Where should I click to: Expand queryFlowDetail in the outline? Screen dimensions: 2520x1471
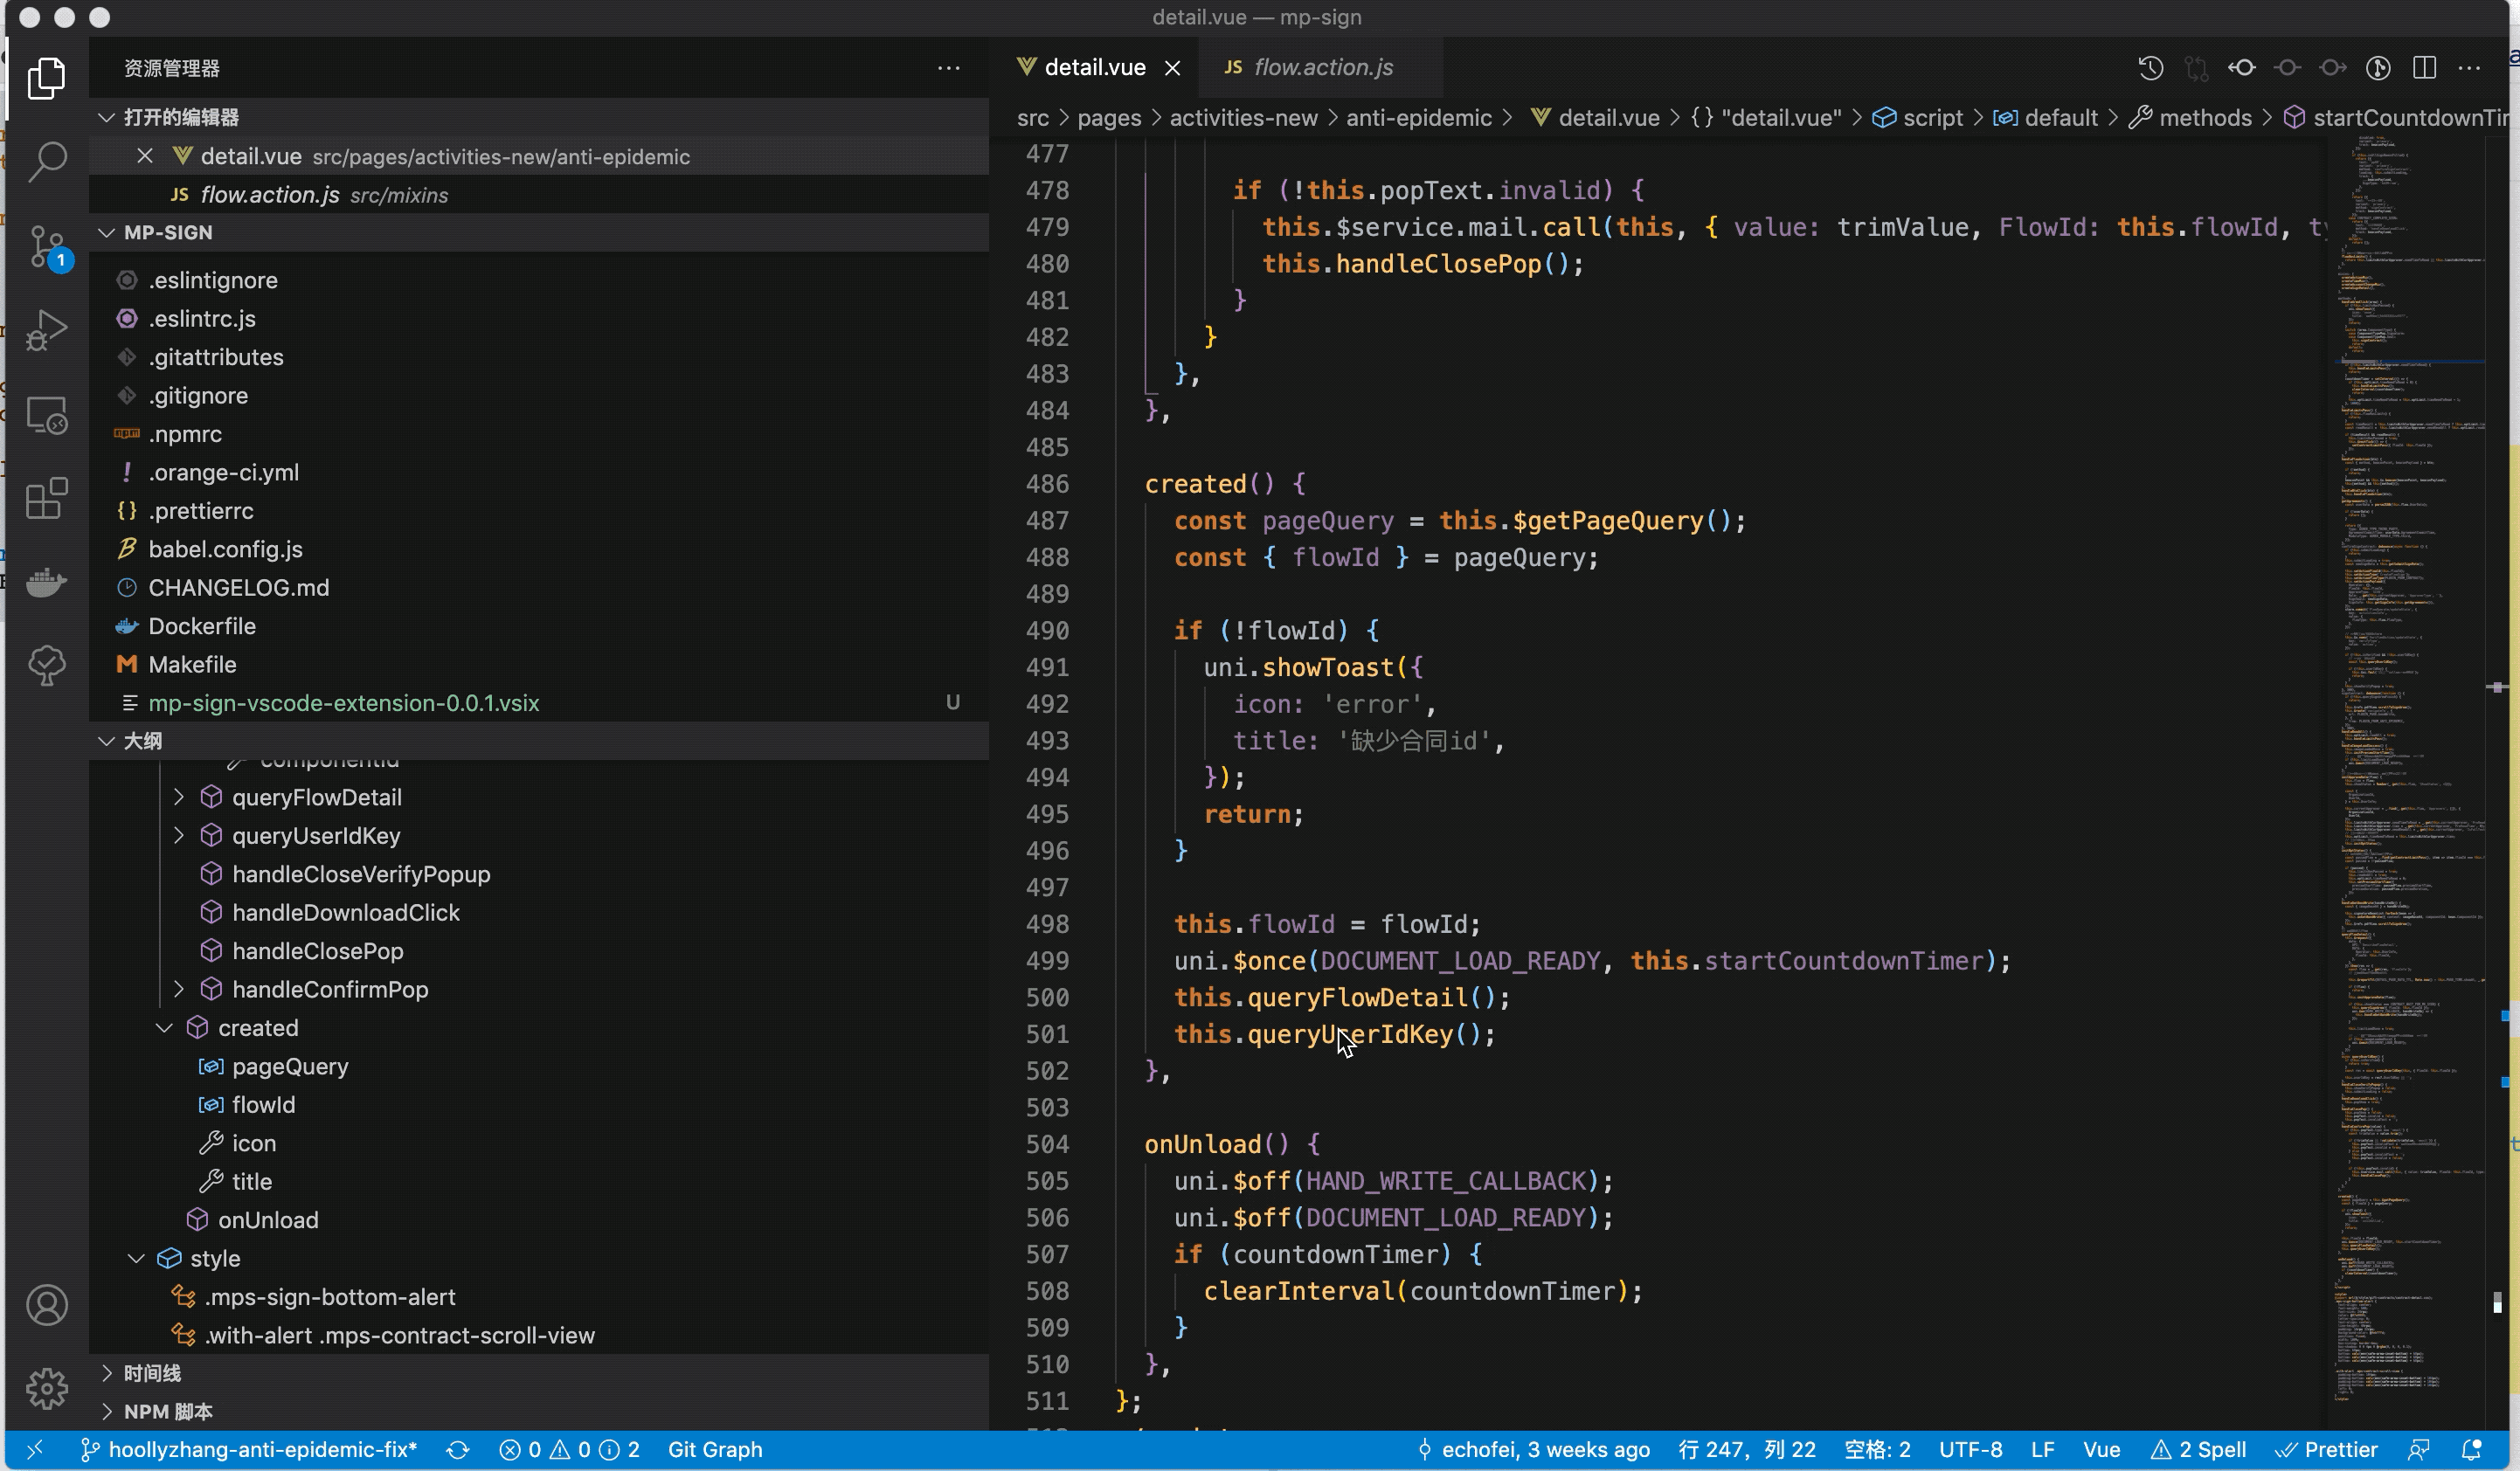[x=179, y=797]
